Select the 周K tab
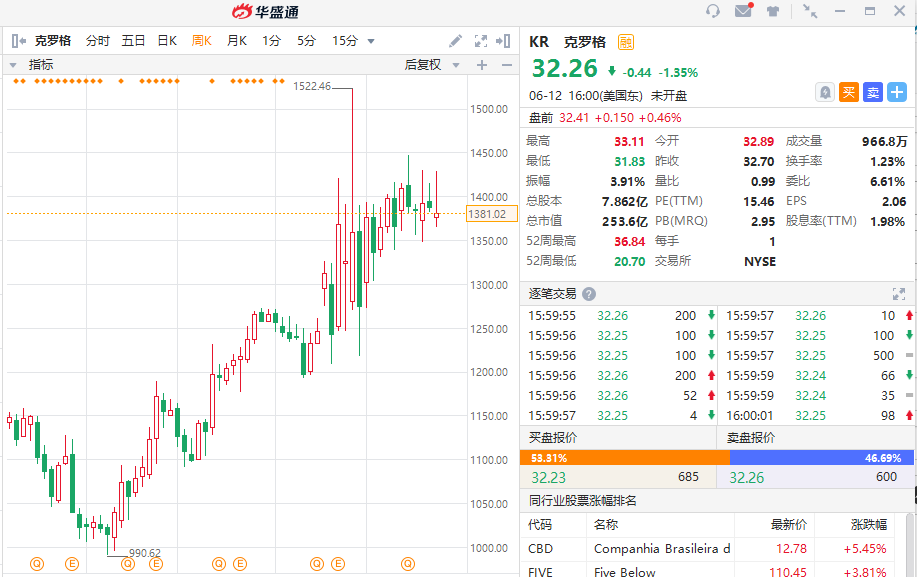The height and width of the screenshot is (577, 917). coord(202,41)
